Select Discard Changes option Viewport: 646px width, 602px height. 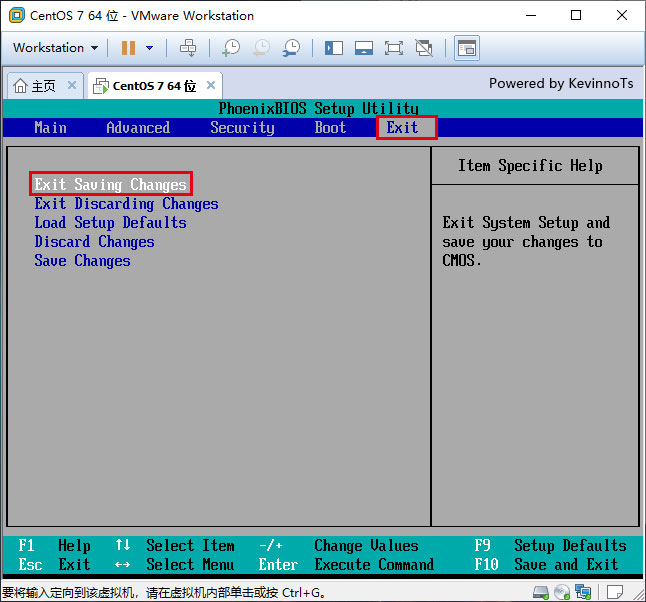click(94, 241)
